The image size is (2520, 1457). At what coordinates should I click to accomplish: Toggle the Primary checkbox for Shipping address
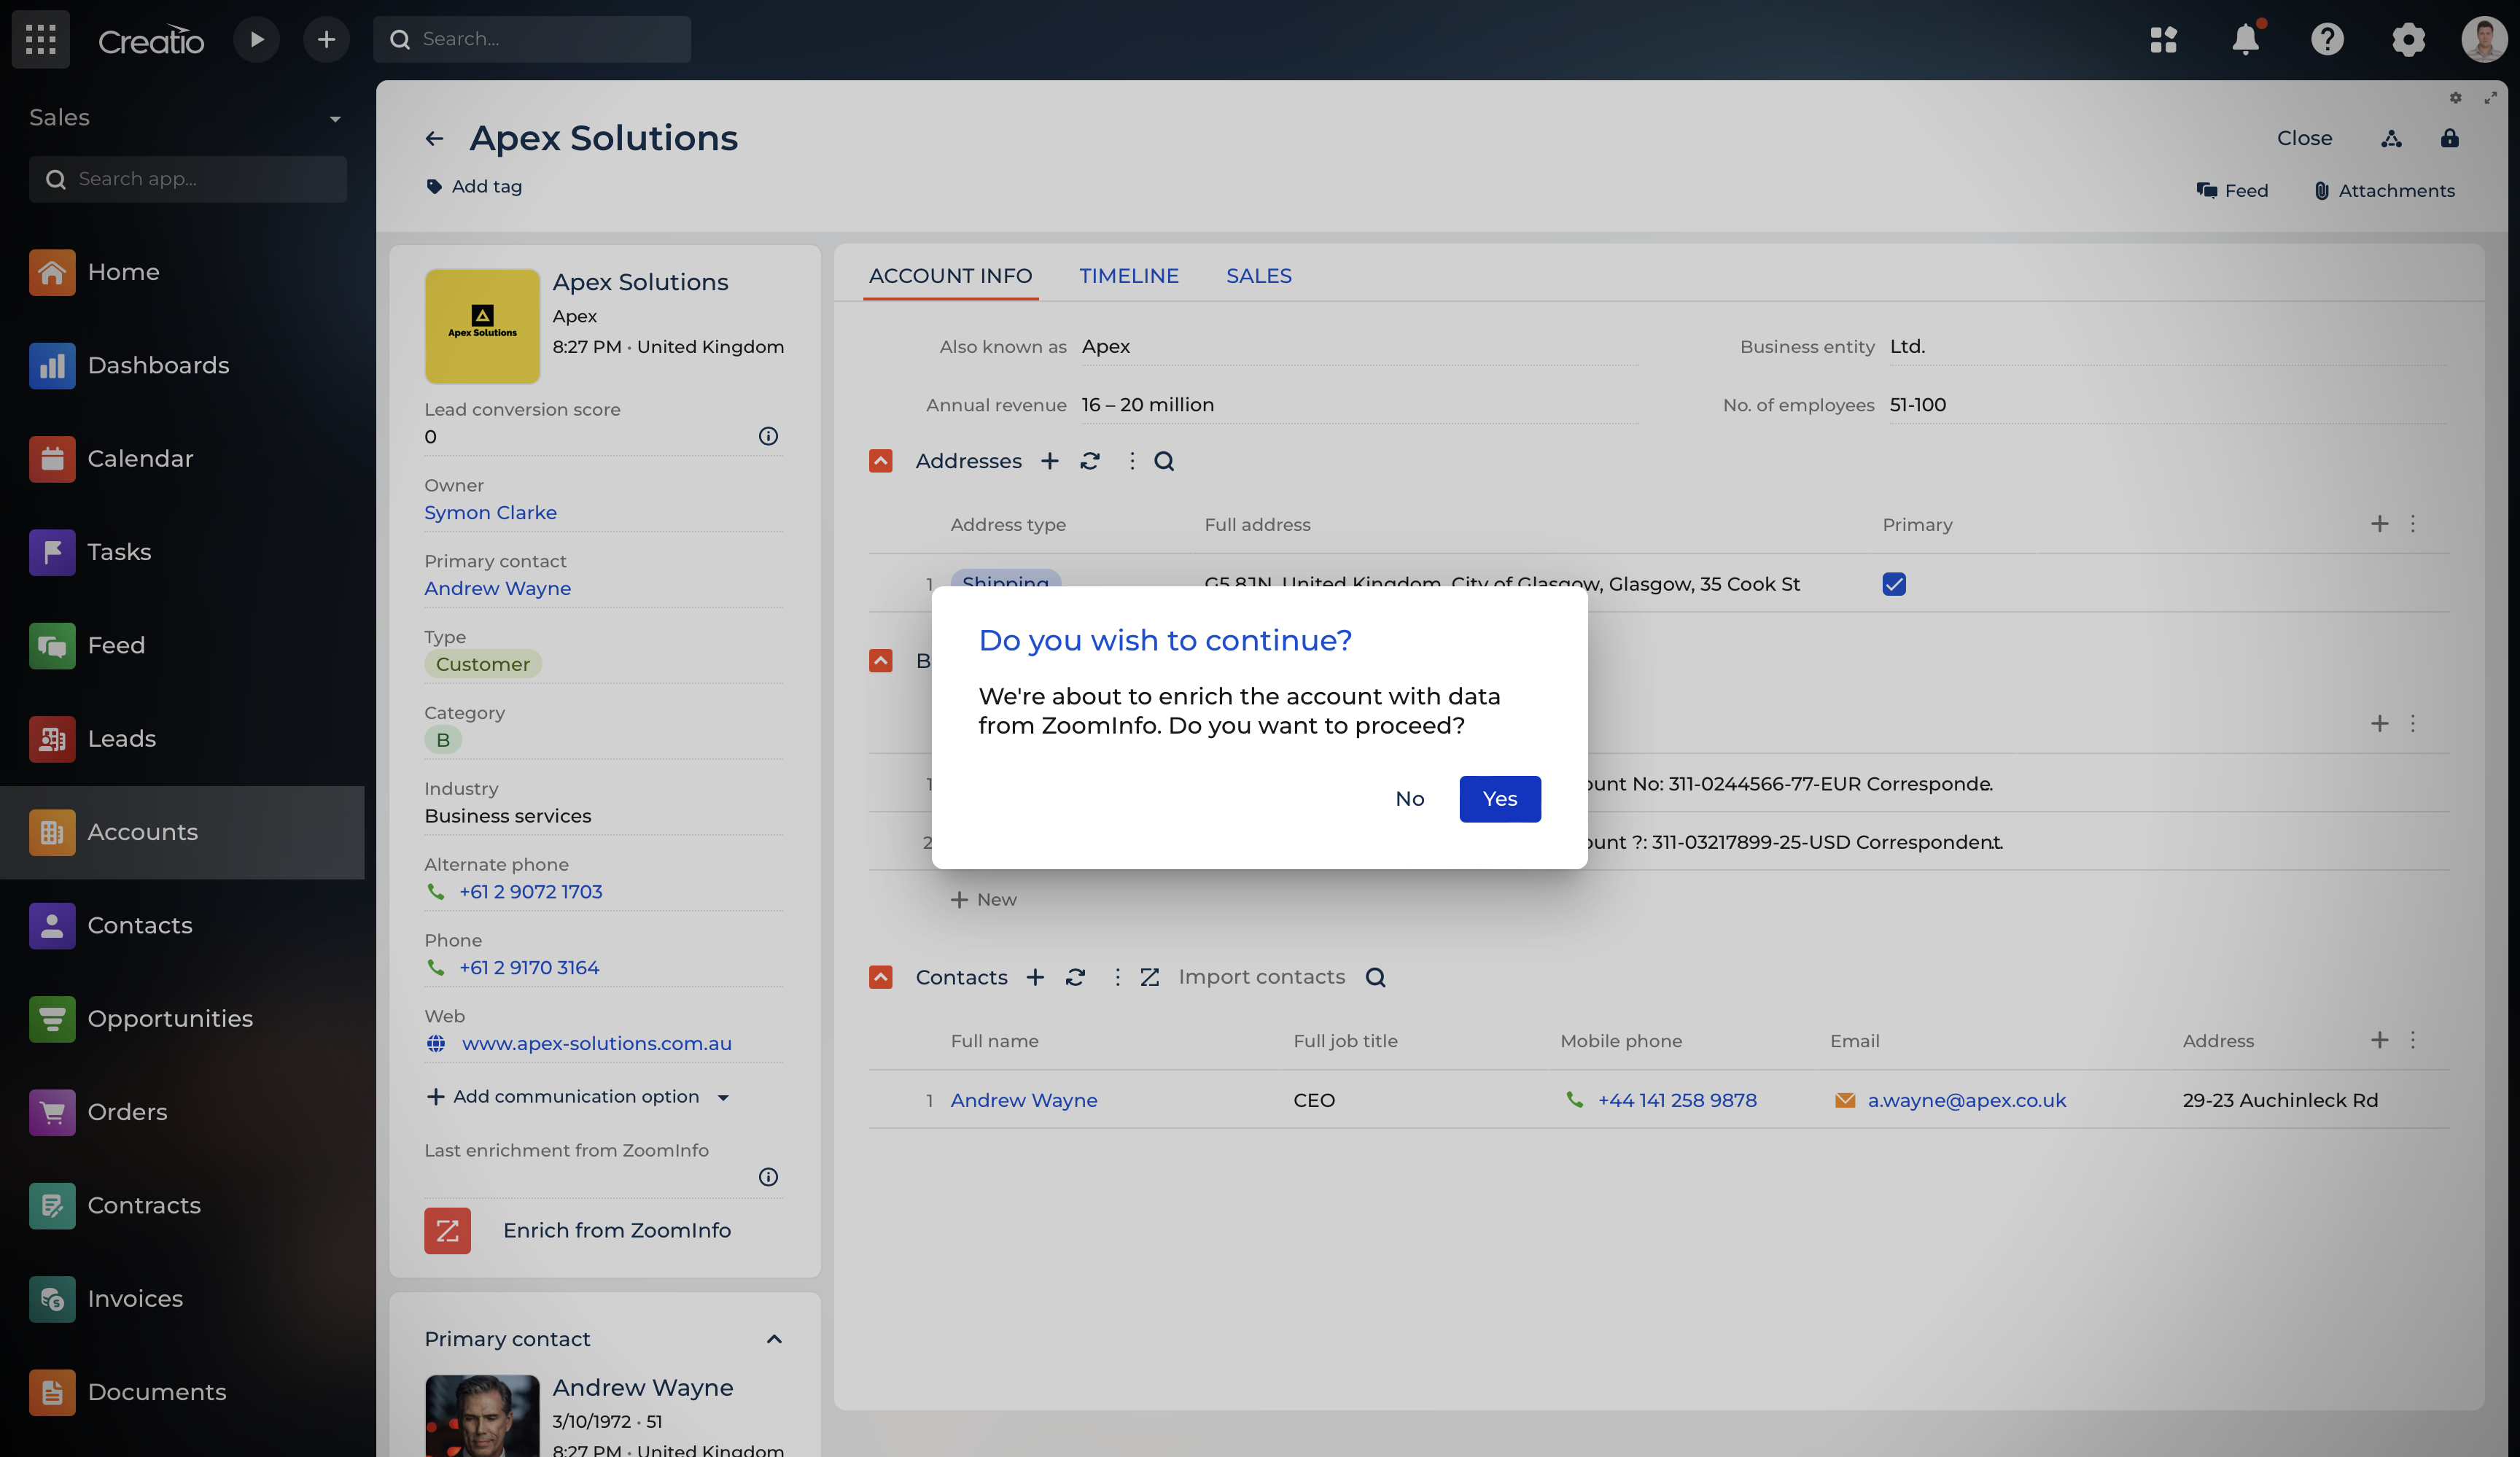click(1893, 584)
